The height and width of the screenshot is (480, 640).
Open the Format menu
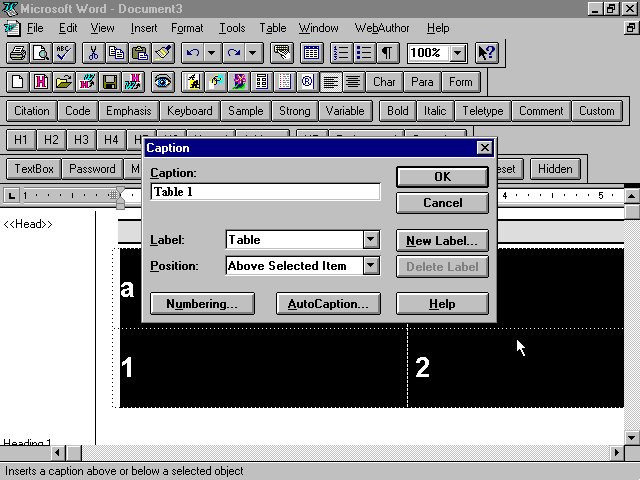coord(187,28)
